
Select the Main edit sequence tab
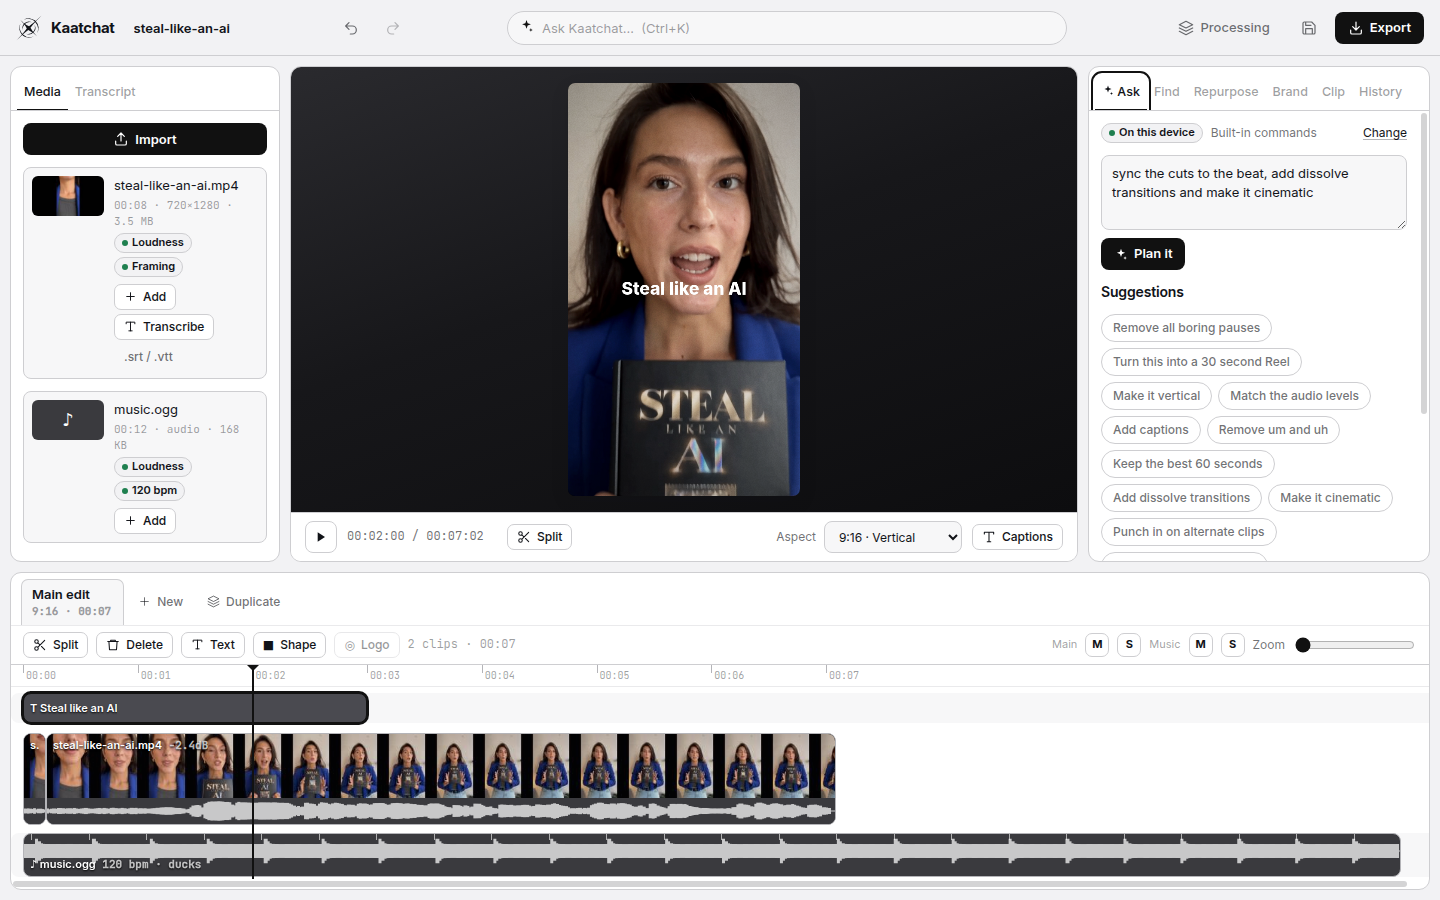click(72, 602)
